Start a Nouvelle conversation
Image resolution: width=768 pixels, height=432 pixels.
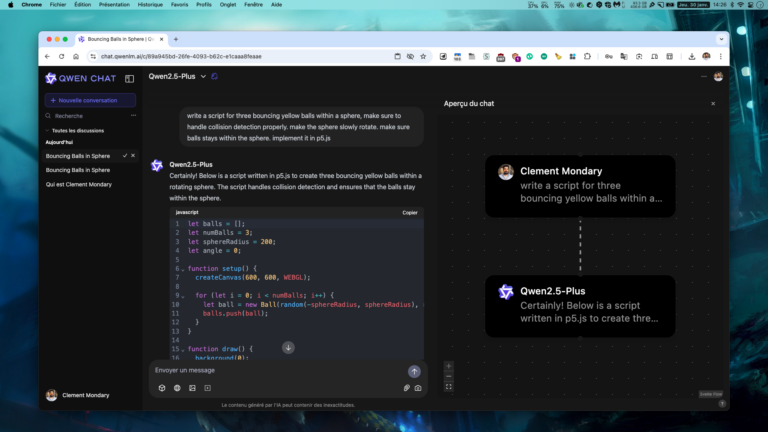tap(90, 100)
